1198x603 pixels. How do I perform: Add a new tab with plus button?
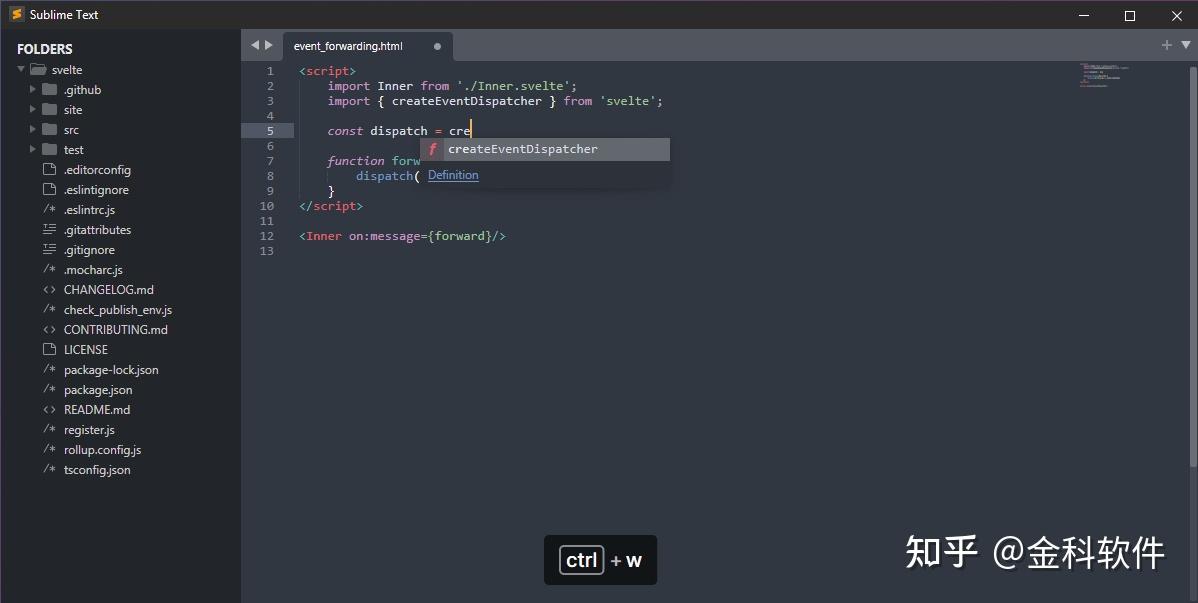tap(1167, 45)
